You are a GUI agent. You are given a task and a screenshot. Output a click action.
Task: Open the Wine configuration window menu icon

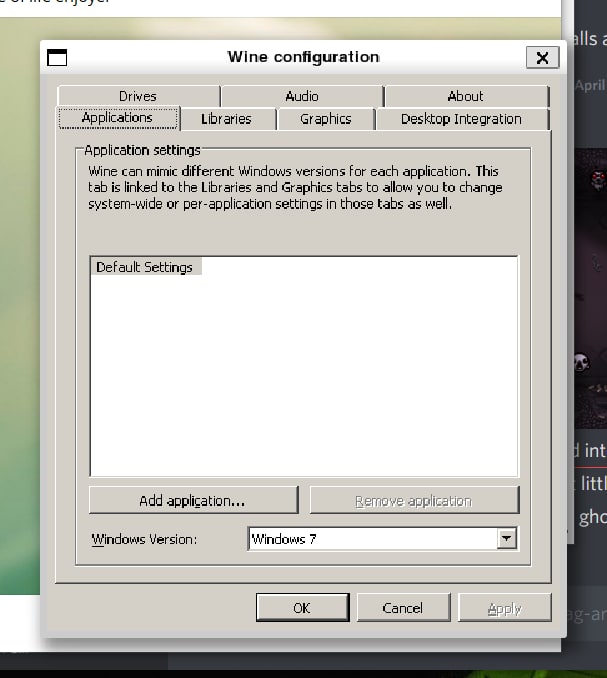point(57,58)
